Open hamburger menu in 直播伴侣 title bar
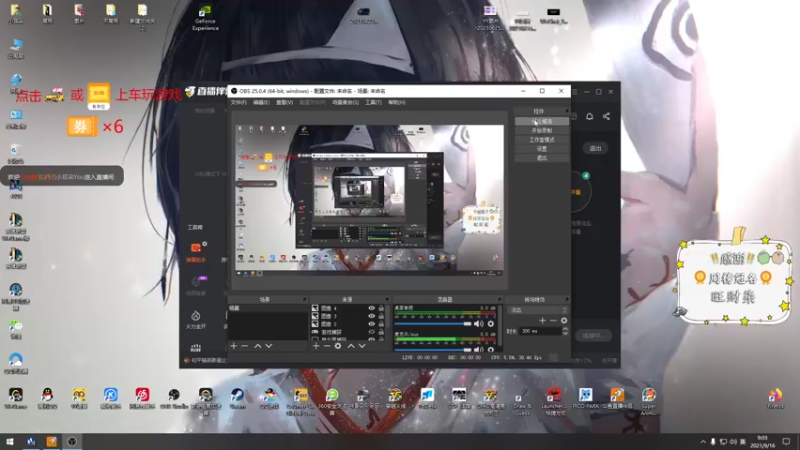800x450 pixels. point(574,92)
